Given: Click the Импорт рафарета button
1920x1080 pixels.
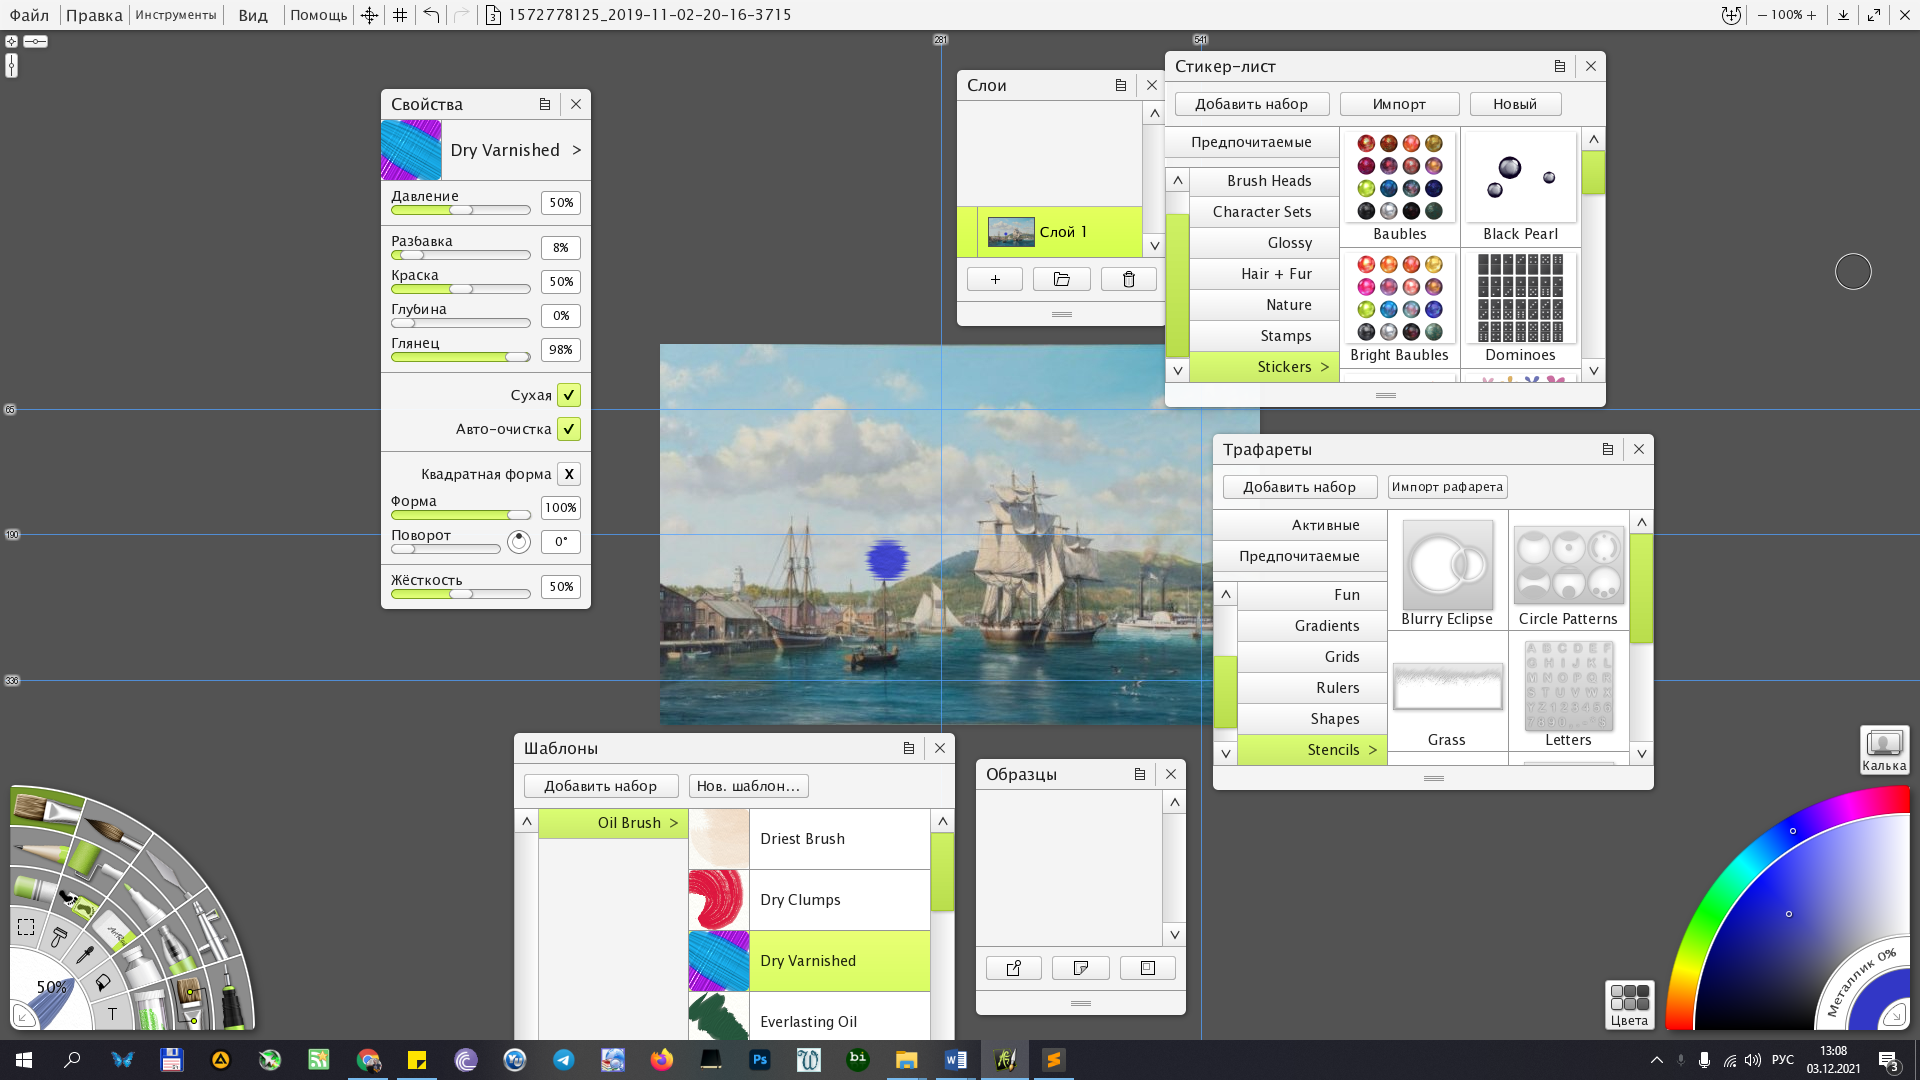Looking at the screenshot, I should (x=1447, y=487).
